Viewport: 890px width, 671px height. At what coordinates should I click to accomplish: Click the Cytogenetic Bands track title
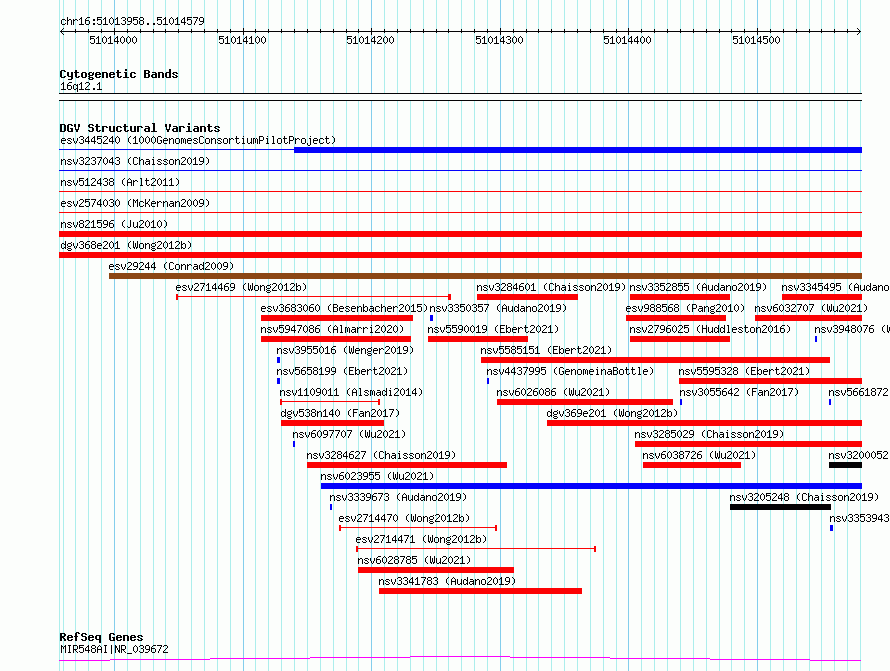[x=119, y=74]
